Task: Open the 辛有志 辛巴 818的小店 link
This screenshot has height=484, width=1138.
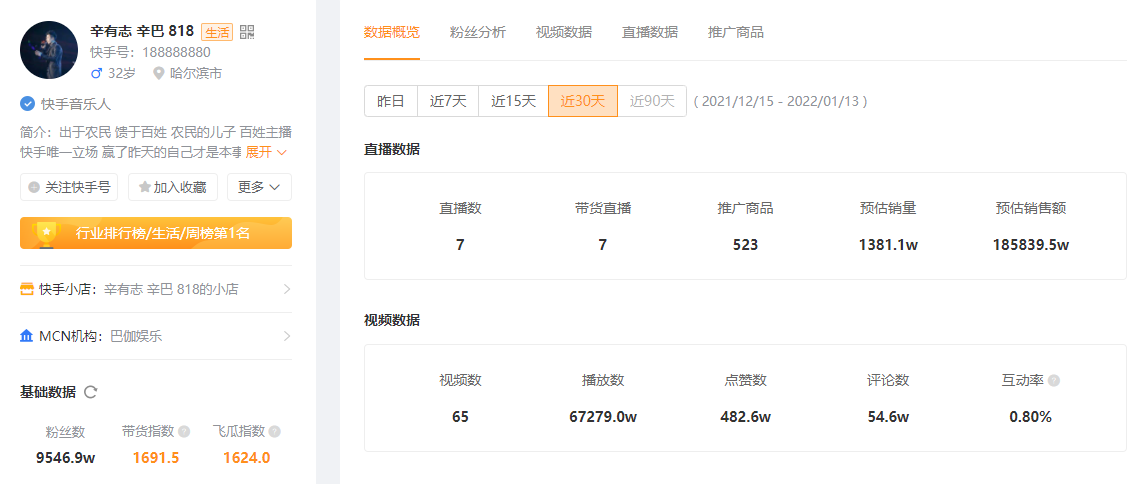Action: coord(171,290)
